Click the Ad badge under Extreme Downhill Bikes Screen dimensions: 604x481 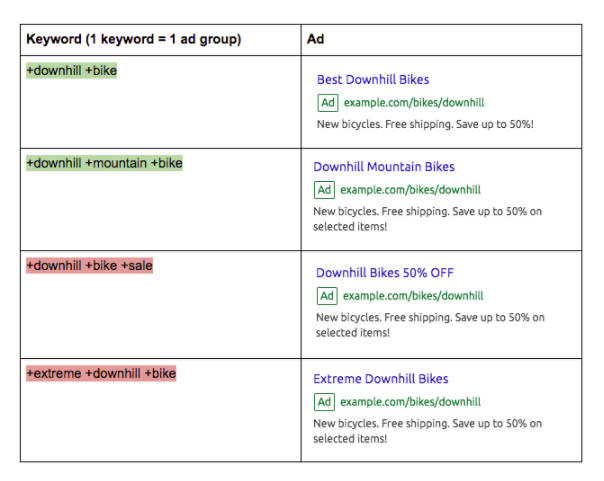pos(324,401)
